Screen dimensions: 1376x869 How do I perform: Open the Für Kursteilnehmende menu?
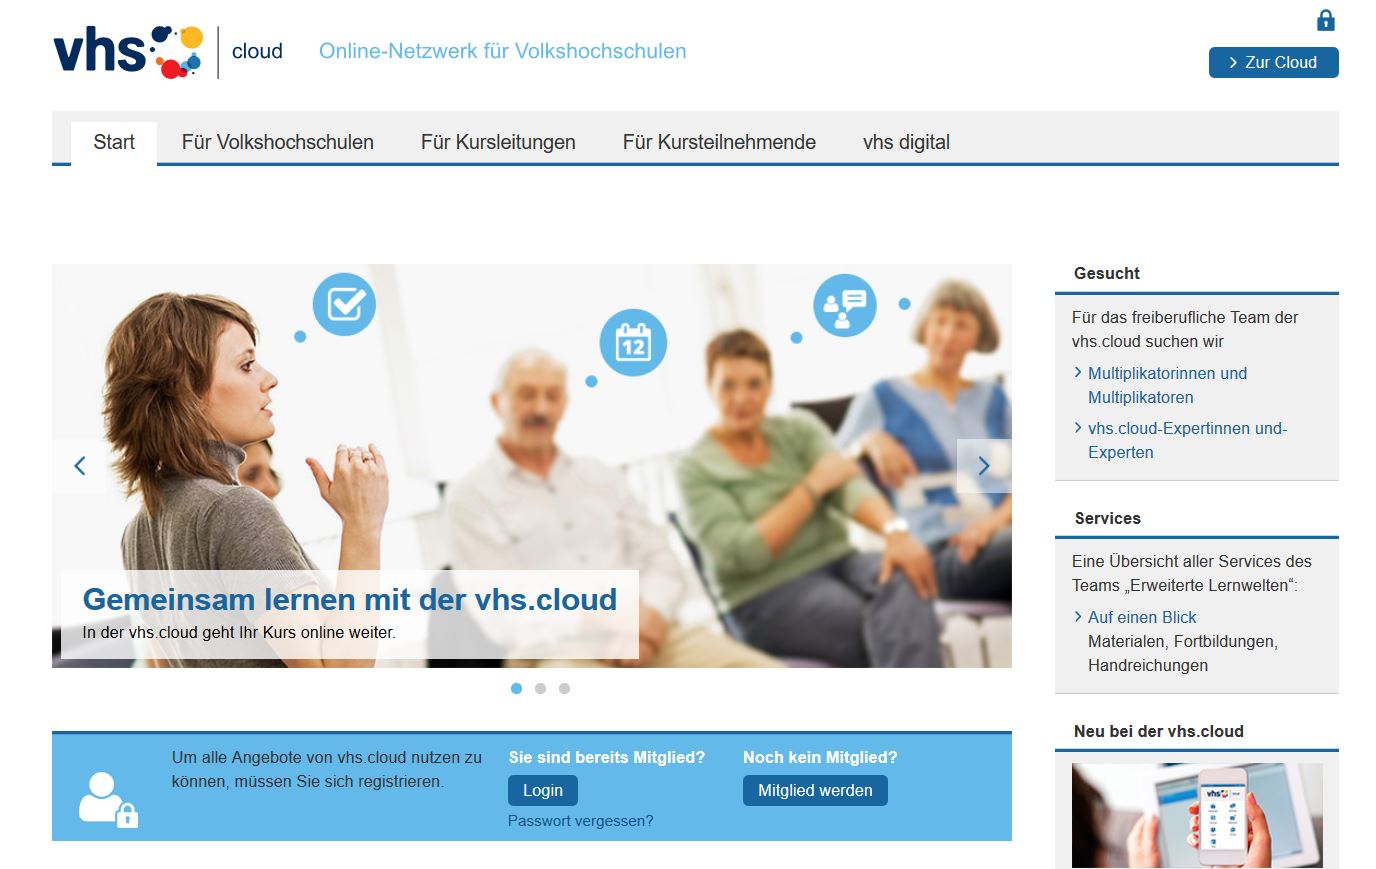point(719,142)
